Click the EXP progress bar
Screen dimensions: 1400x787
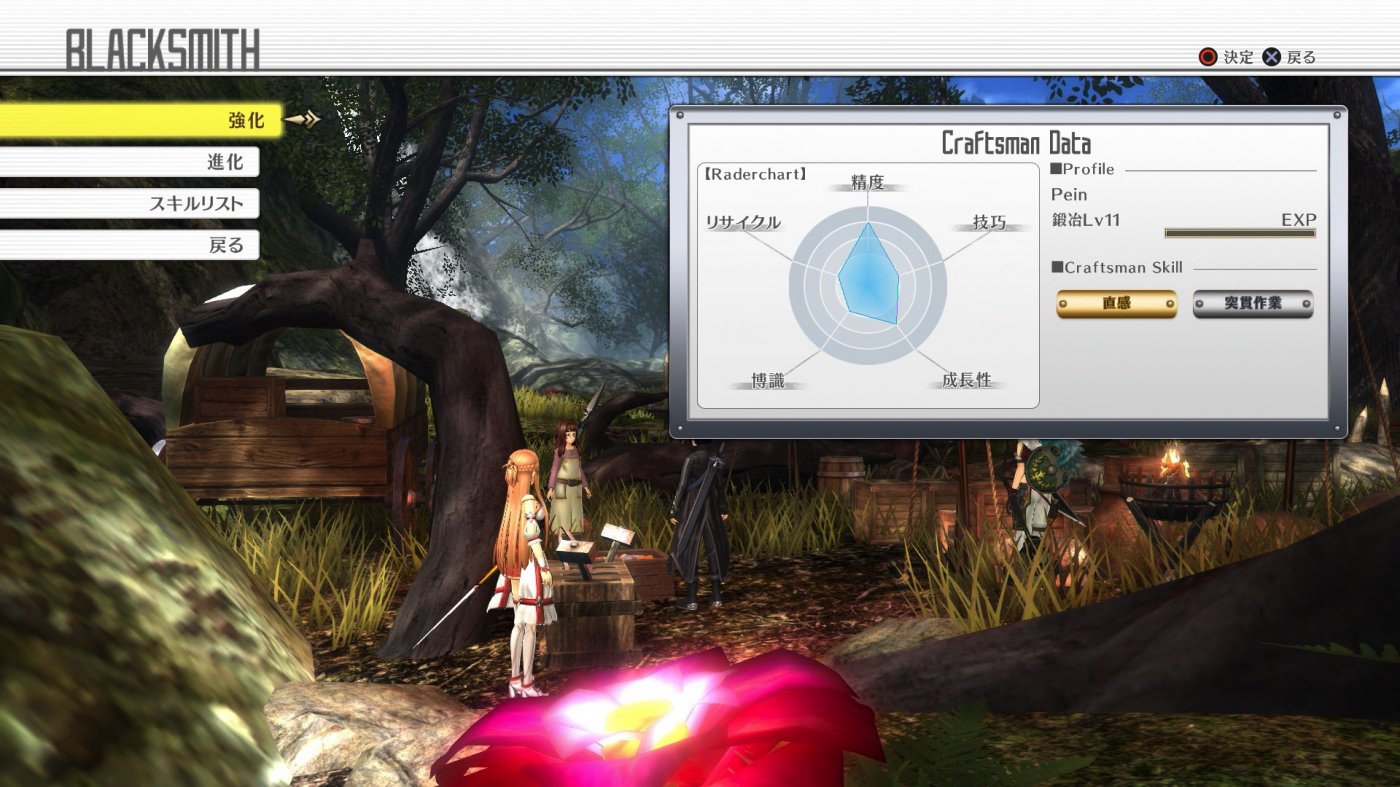(x=1237, y=232)
